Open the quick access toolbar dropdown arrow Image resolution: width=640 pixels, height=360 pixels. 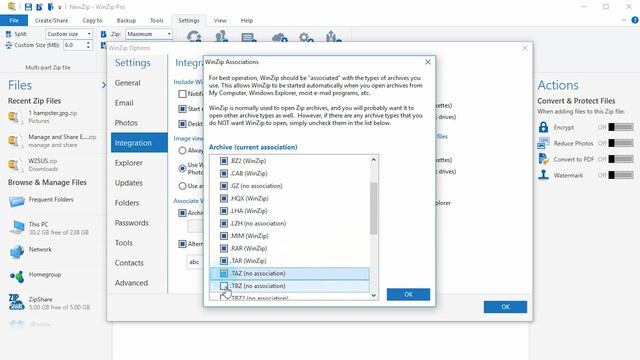60,7
